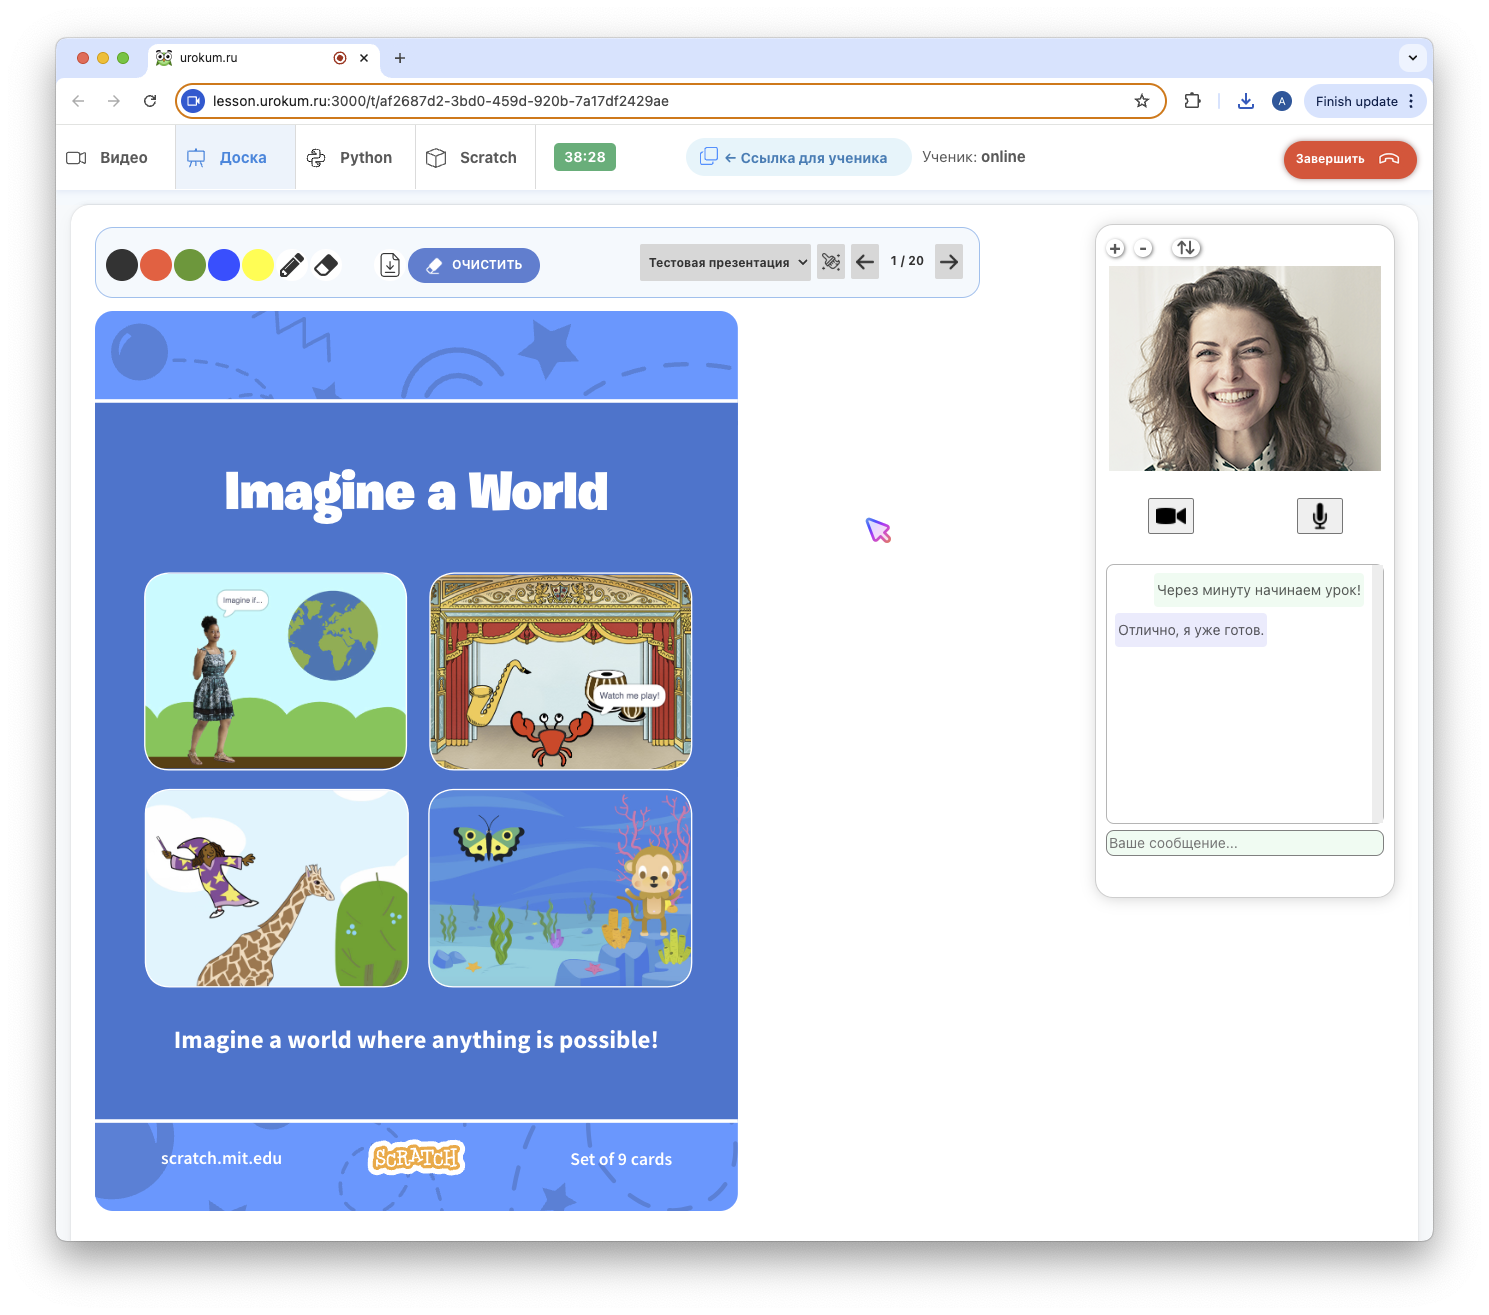Open the Тестовая презентация dropdown
Image resolution: width=1489 pixels, height=1315 pixels.
(725, 263)
